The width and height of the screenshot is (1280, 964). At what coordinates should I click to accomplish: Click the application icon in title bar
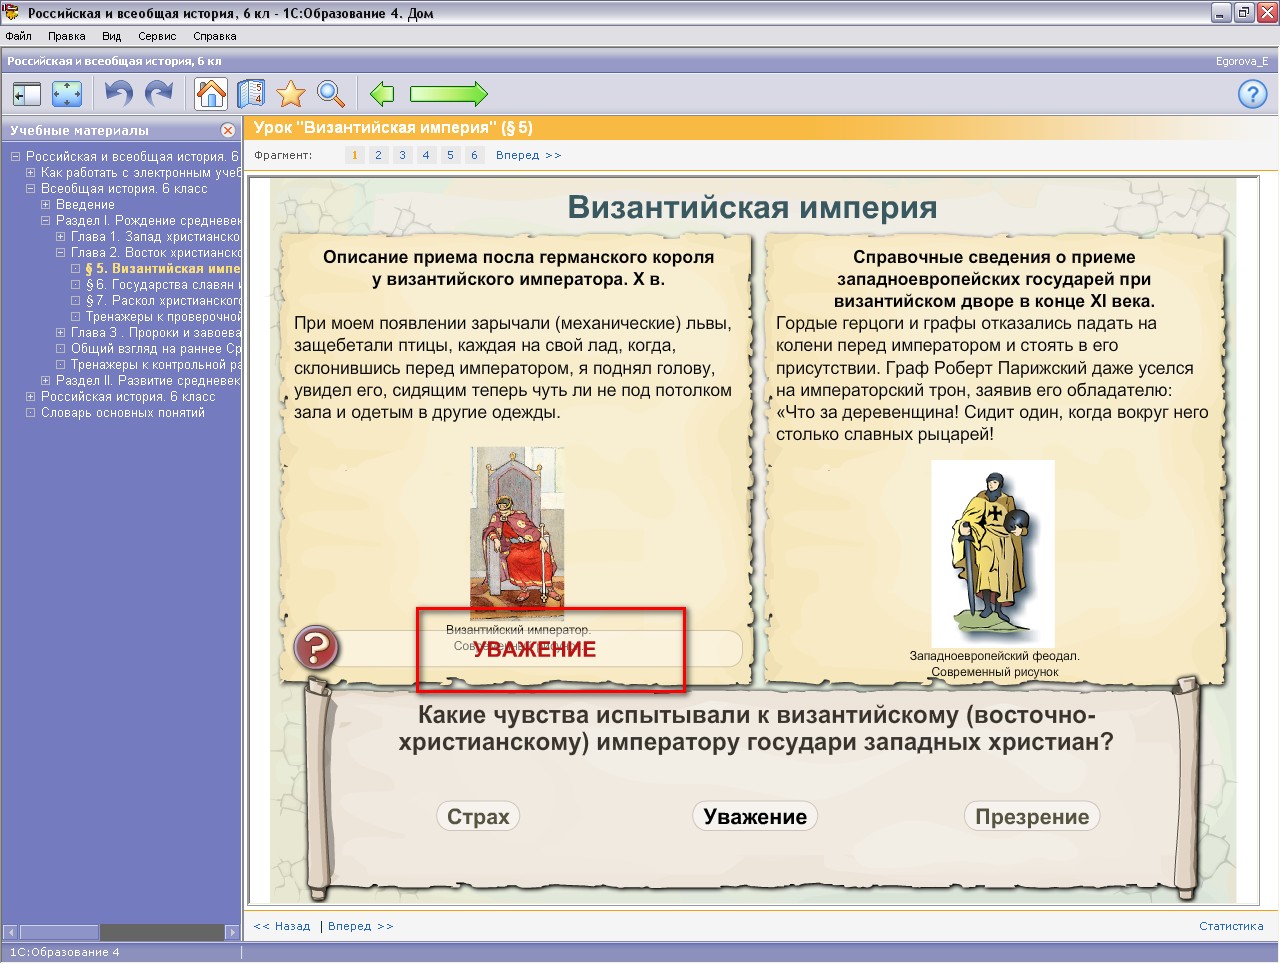pos(11,13)
